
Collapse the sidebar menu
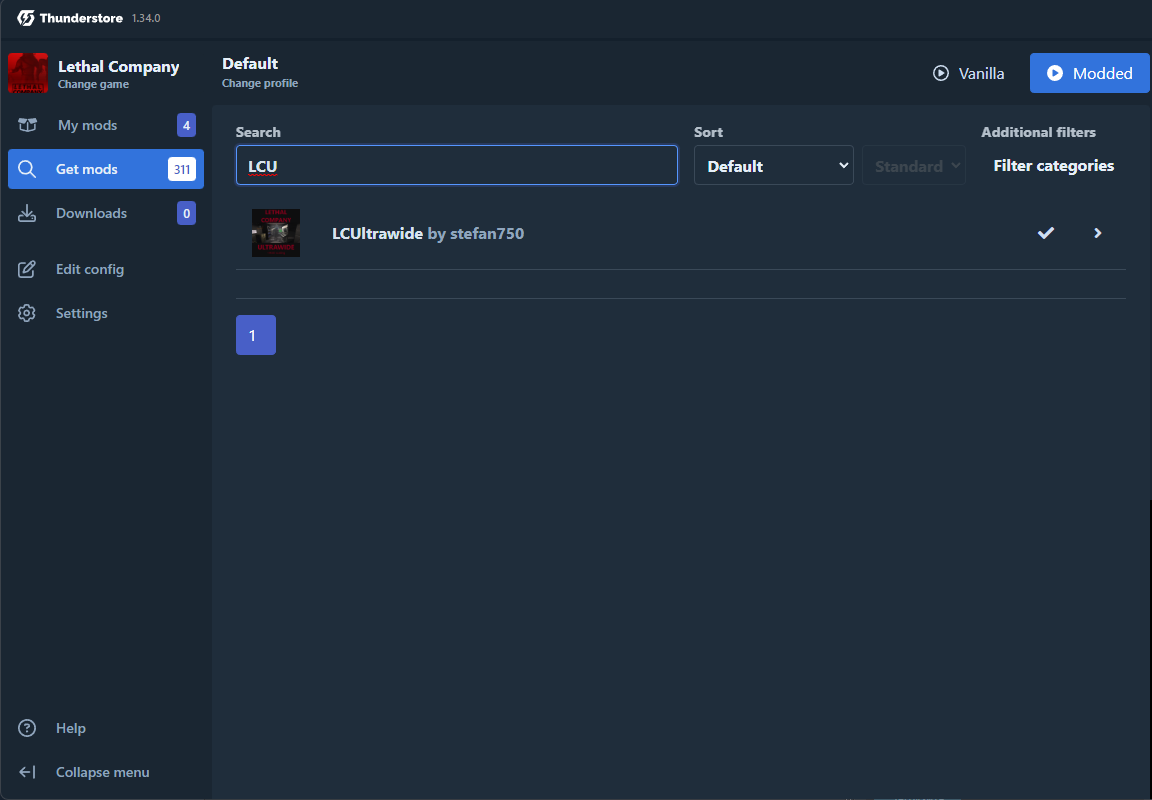click(106, 772)
